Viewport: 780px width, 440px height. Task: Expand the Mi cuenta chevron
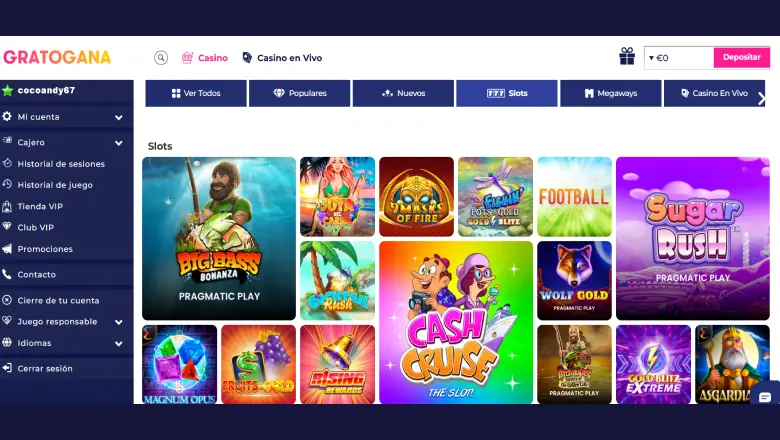[x=119, y=117]
